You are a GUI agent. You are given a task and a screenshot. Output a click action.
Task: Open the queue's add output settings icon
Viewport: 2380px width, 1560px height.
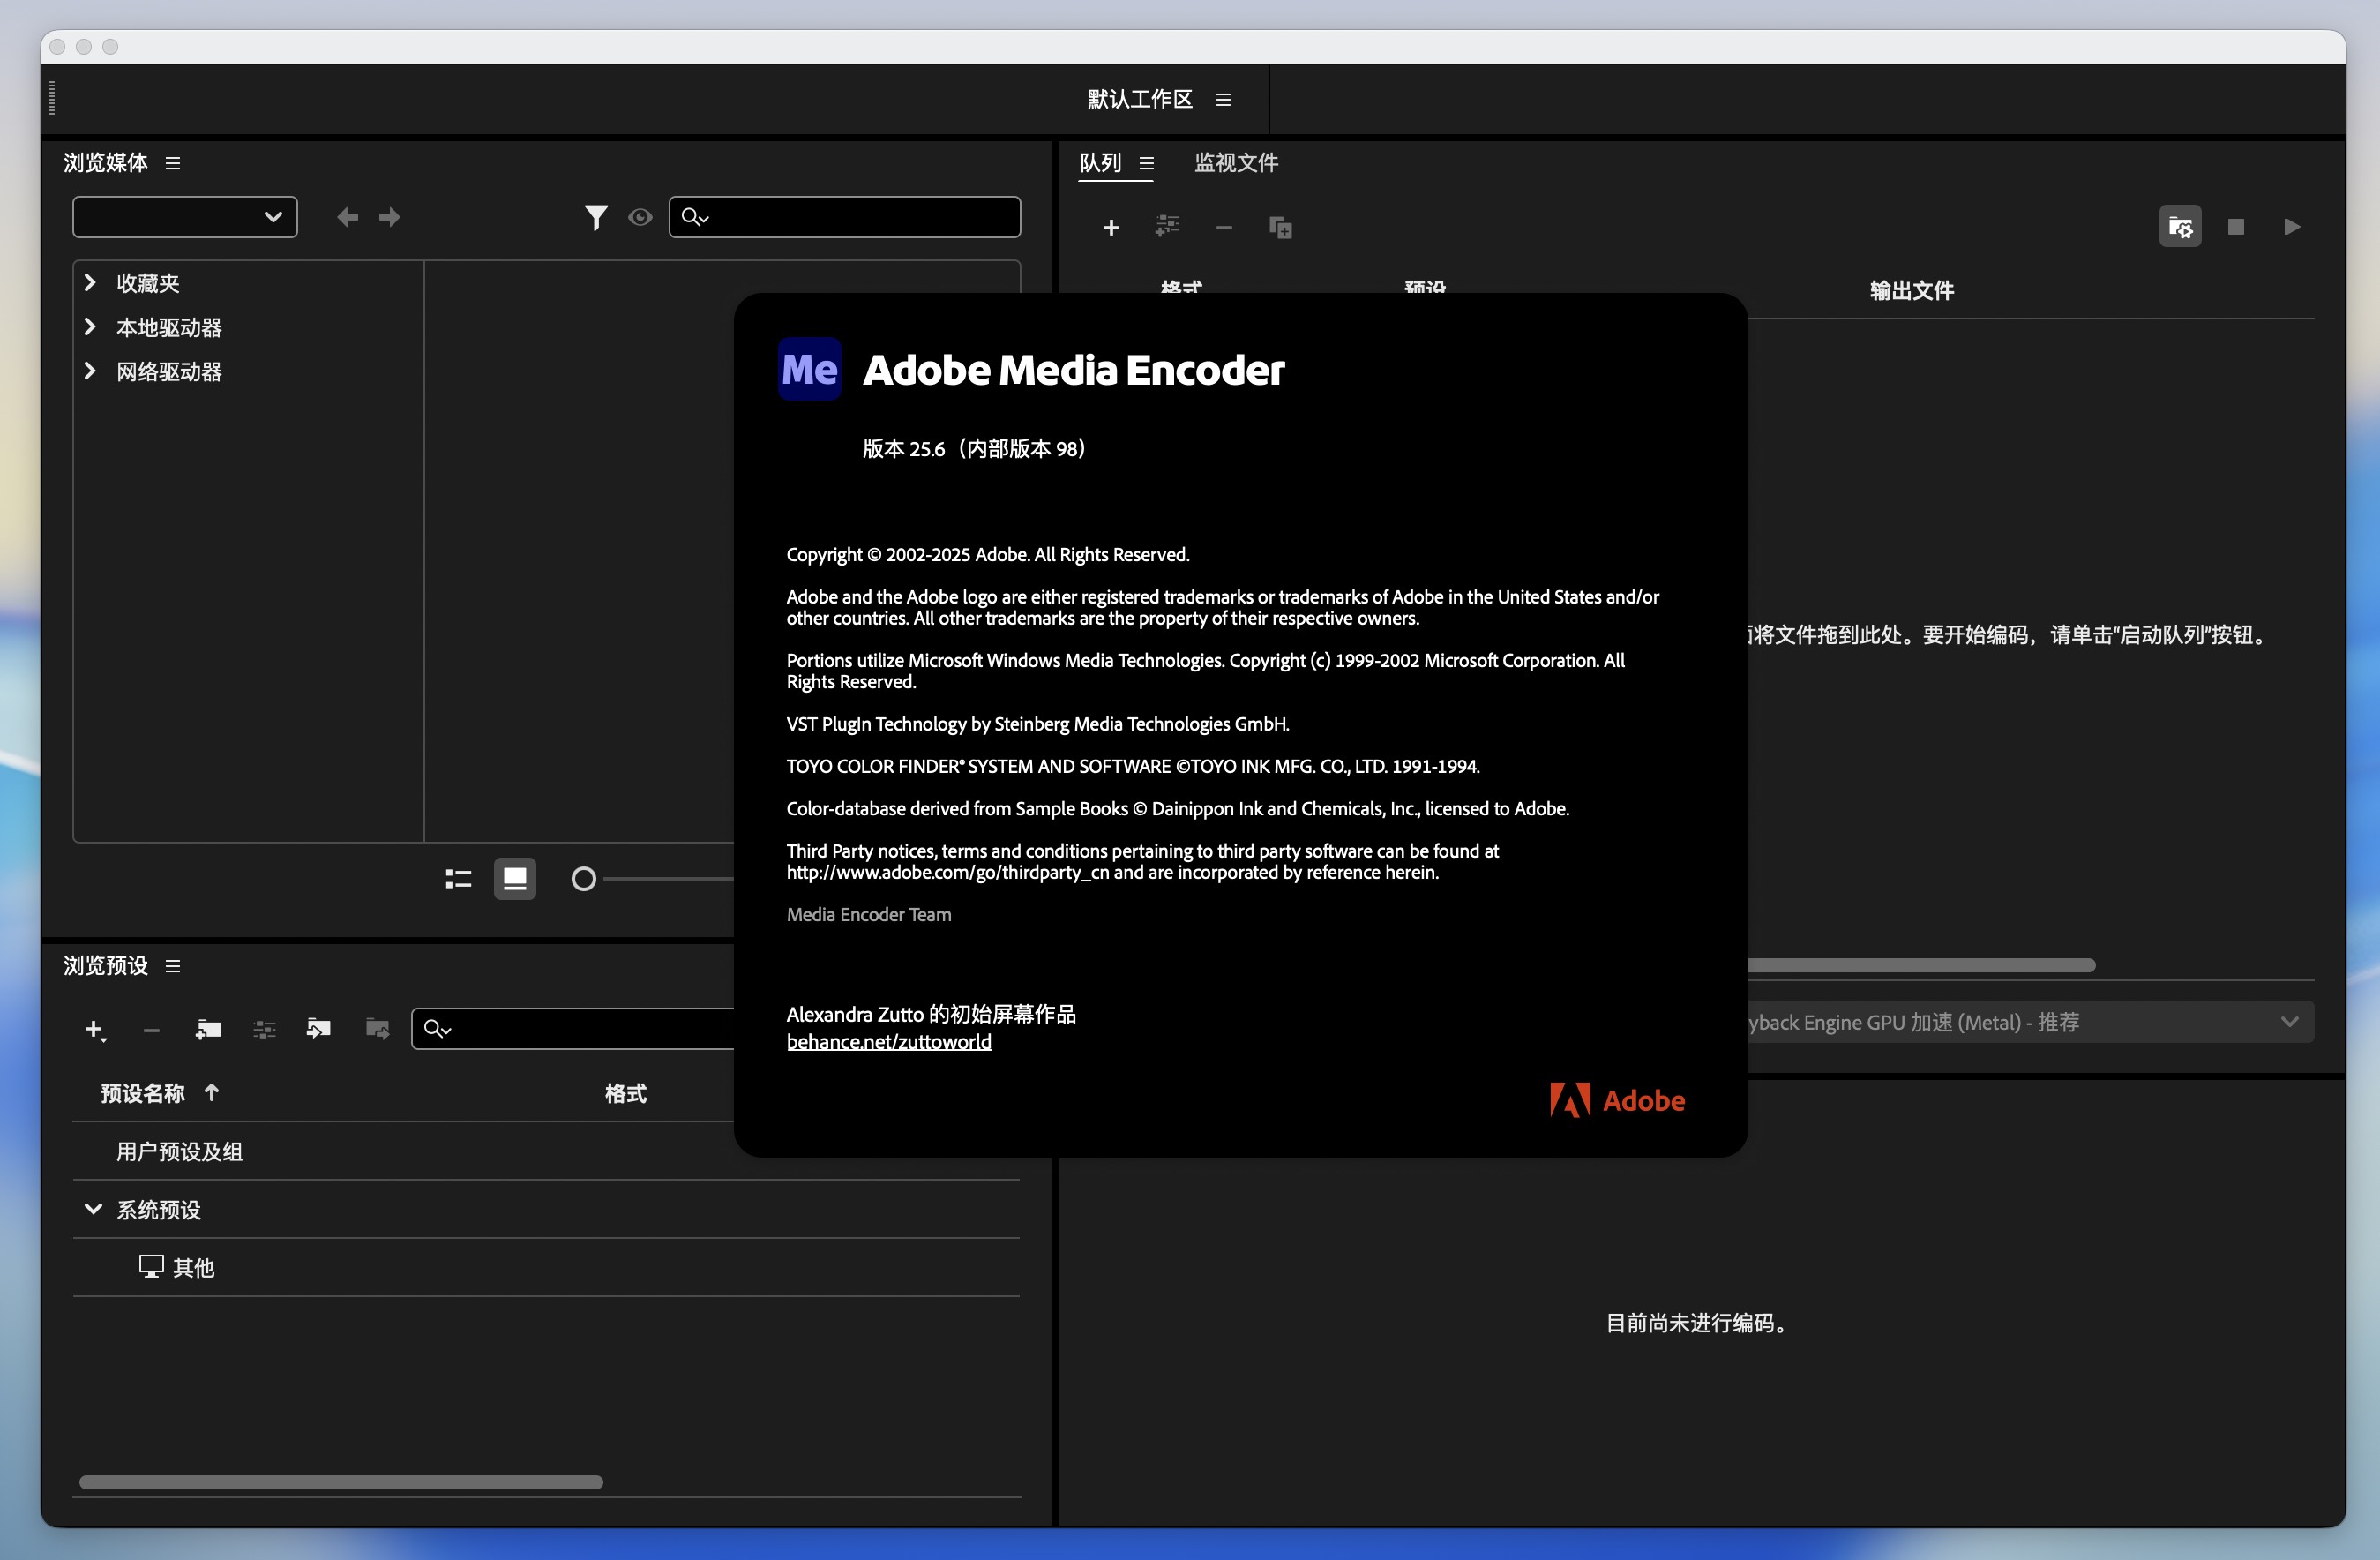point(1167,227)
